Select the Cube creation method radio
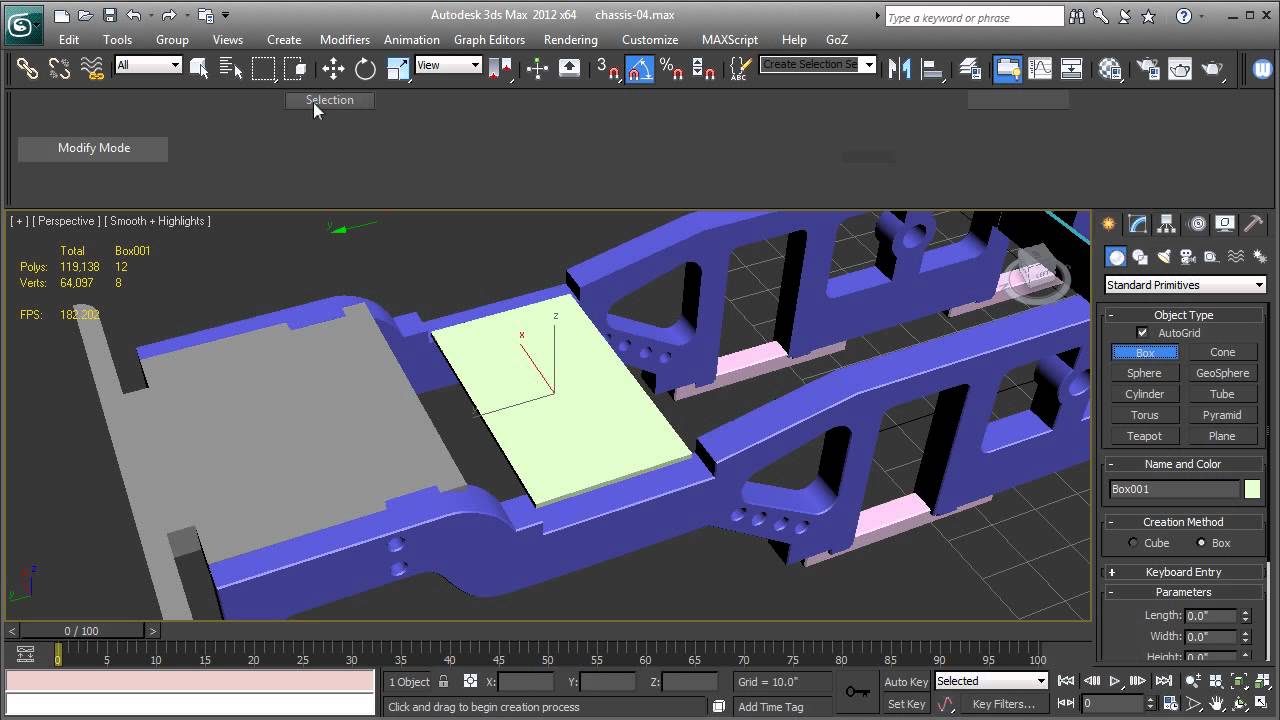Image resolution: width=1280 pixels, height=720 pixels. 1133,543
